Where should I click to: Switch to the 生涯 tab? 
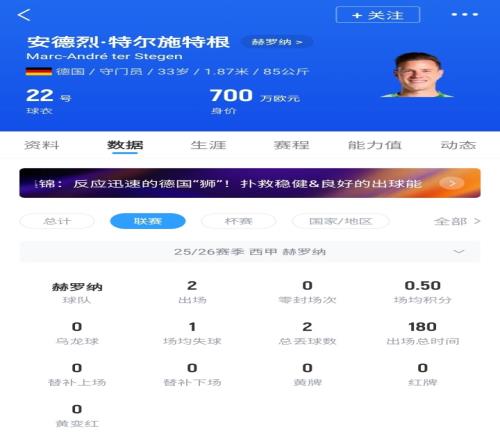coord(208,145)
